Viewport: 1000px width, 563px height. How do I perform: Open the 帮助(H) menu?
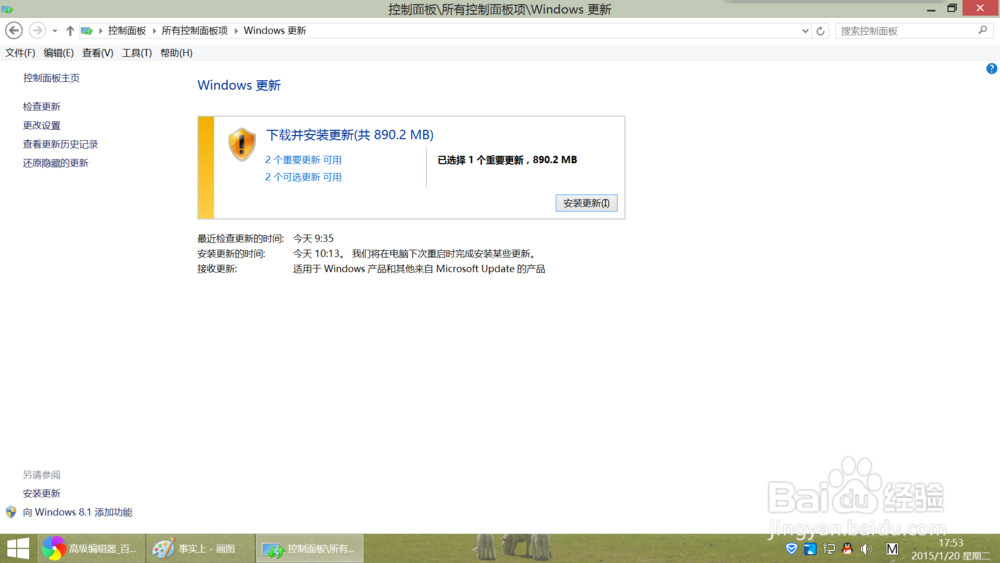(x=177, y=53)
